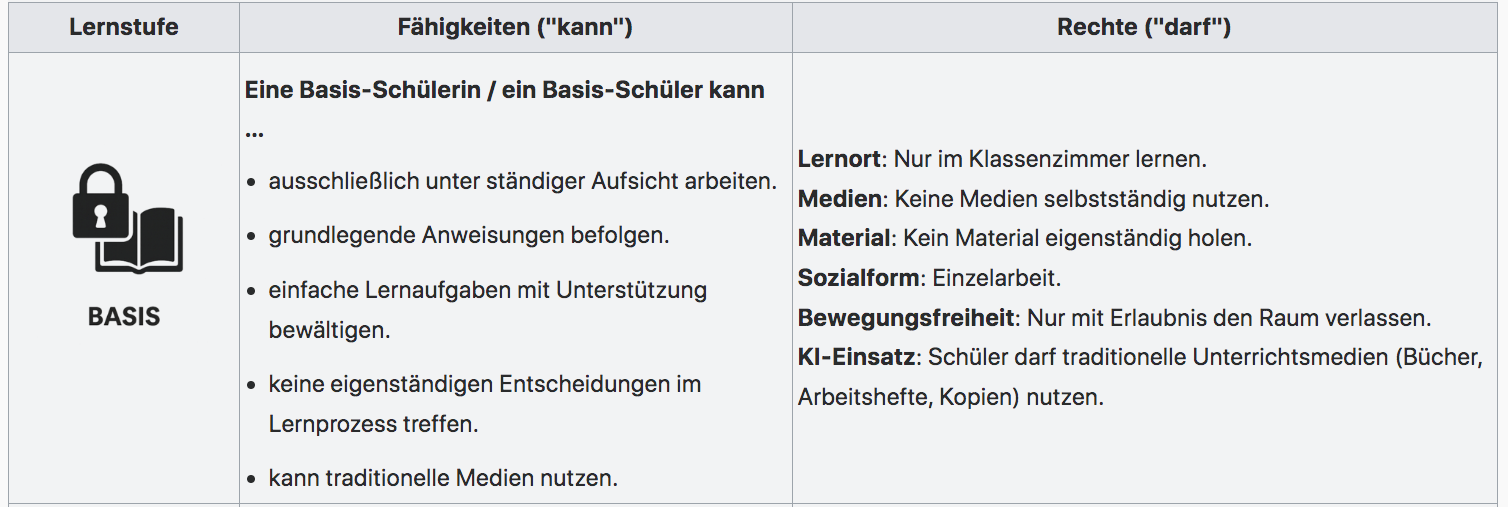Screen dimensions: 1508x507
Task: Select the bold "Material" label
Action: 844,239
